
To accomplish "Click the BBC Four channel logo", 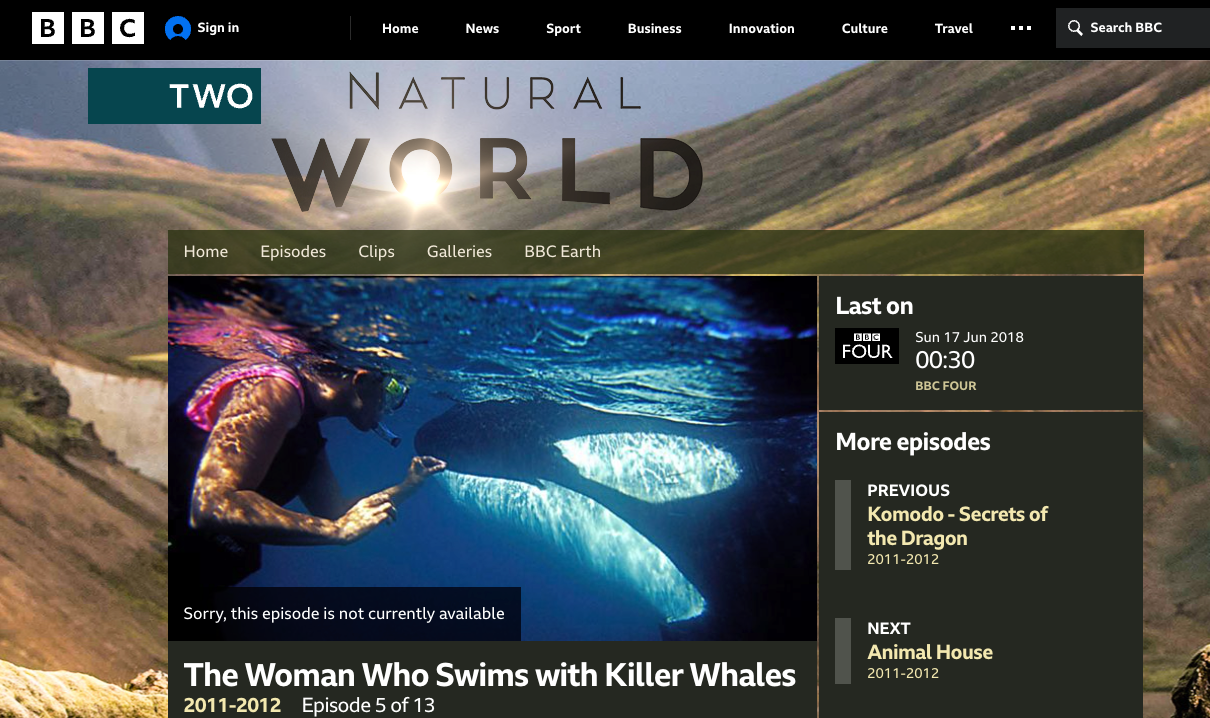I will pyautogui.click(x=866, y=346).
